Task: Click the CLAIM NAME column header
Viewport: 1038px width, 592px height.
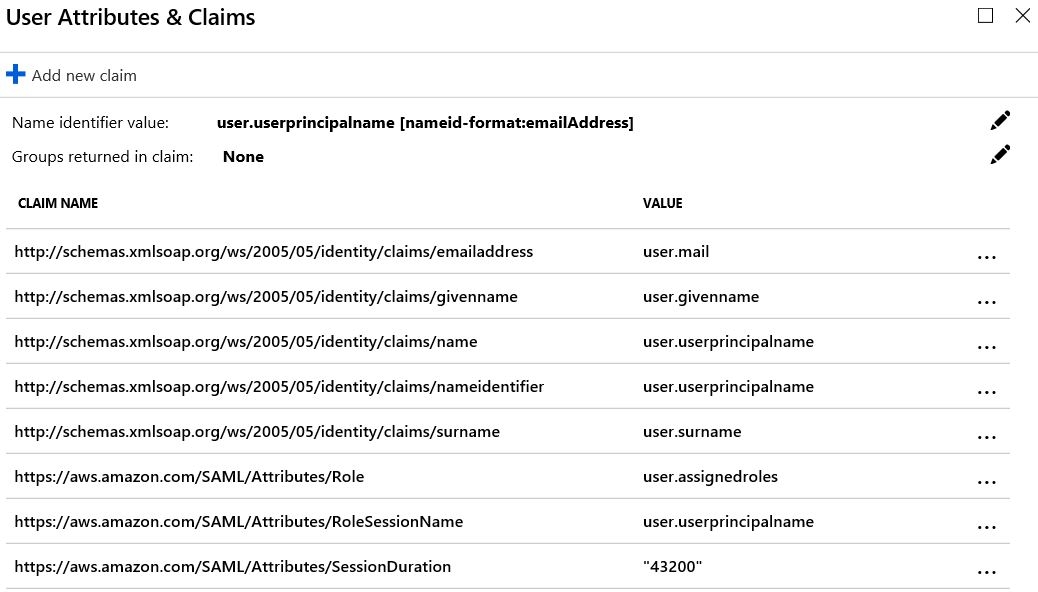Action: 58,203
